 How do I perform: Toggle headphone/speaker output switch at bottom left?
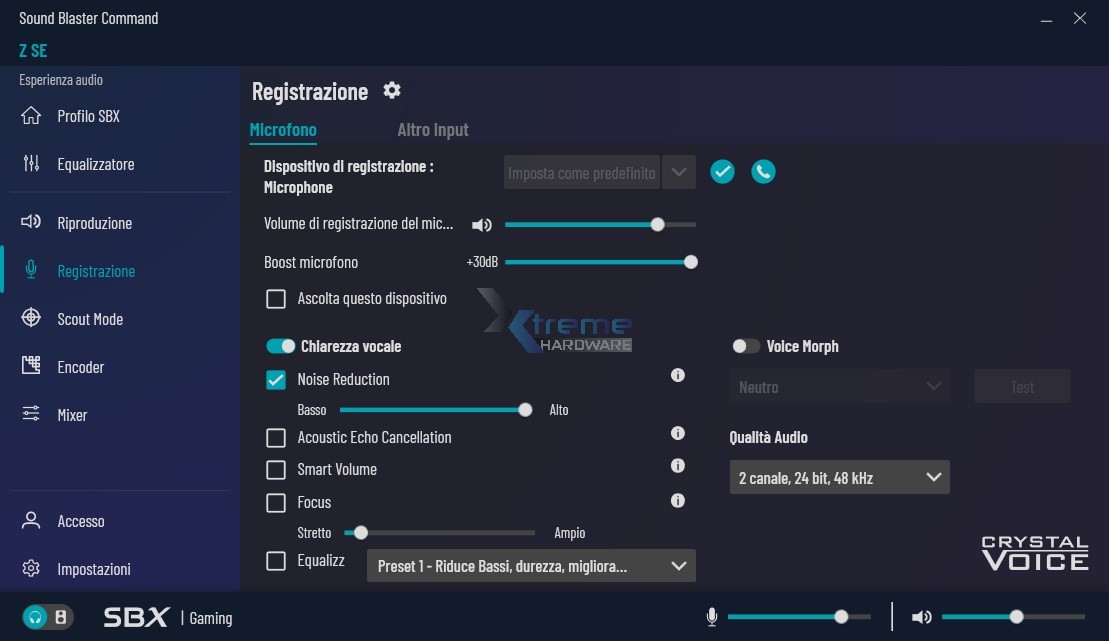(47, 617)
